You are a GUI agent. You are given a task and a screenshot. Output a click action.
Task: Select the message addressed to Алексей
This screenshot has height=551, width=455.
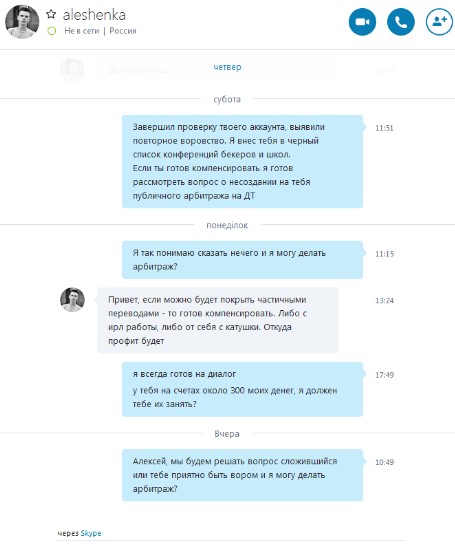click(x=242, y=475)
